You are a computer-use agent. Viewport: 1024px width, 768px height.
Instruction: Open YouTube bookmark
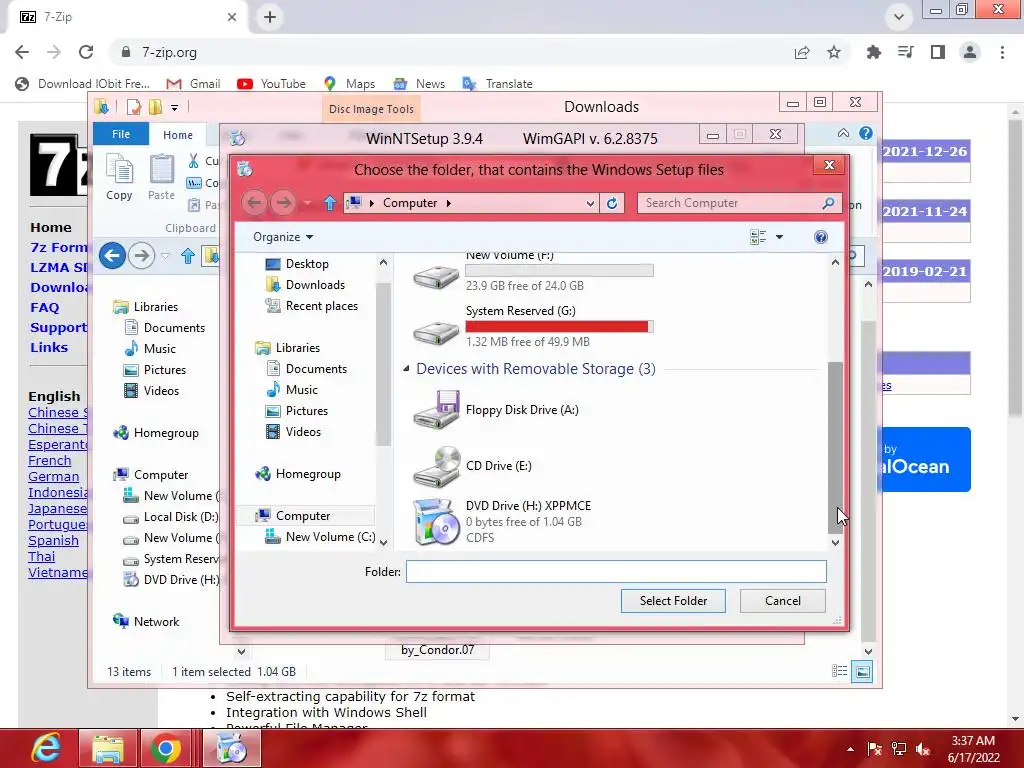[272, 84]
